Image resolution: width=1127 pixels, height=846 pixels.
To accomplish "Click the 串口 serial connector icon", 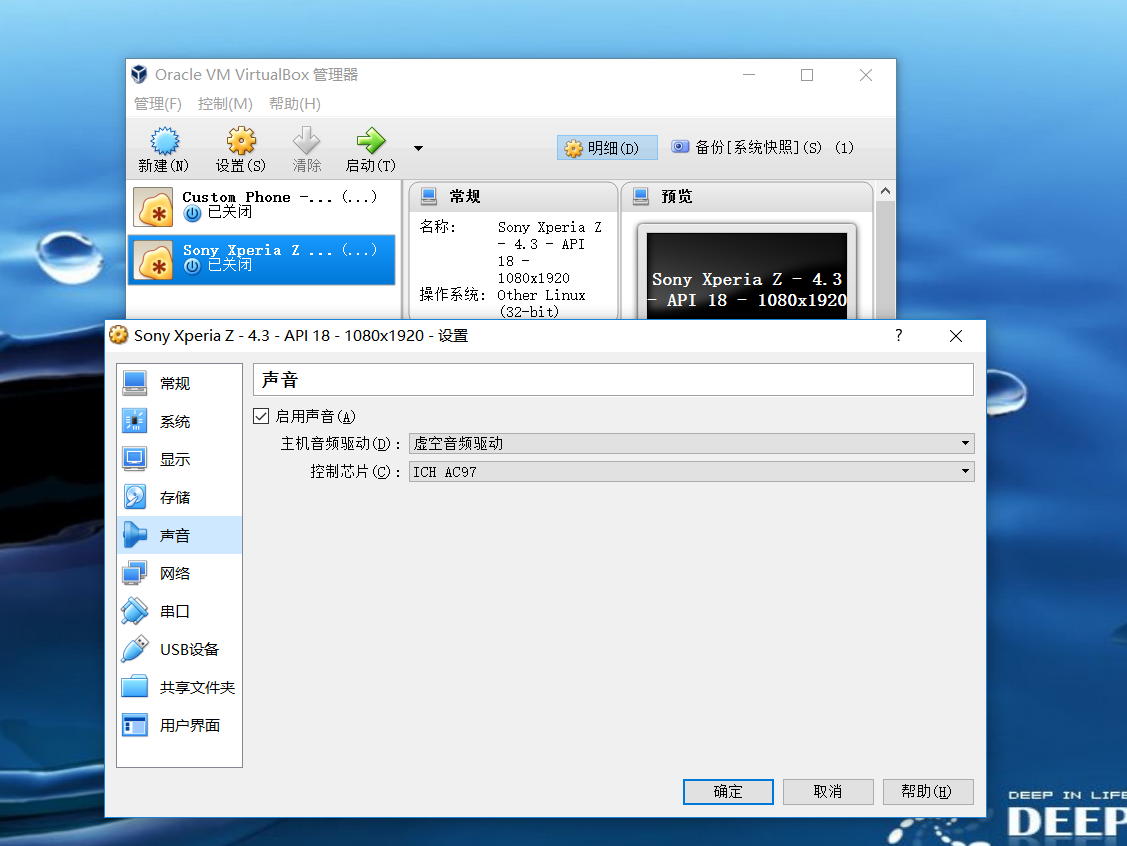I will click(x=134, y=612).
